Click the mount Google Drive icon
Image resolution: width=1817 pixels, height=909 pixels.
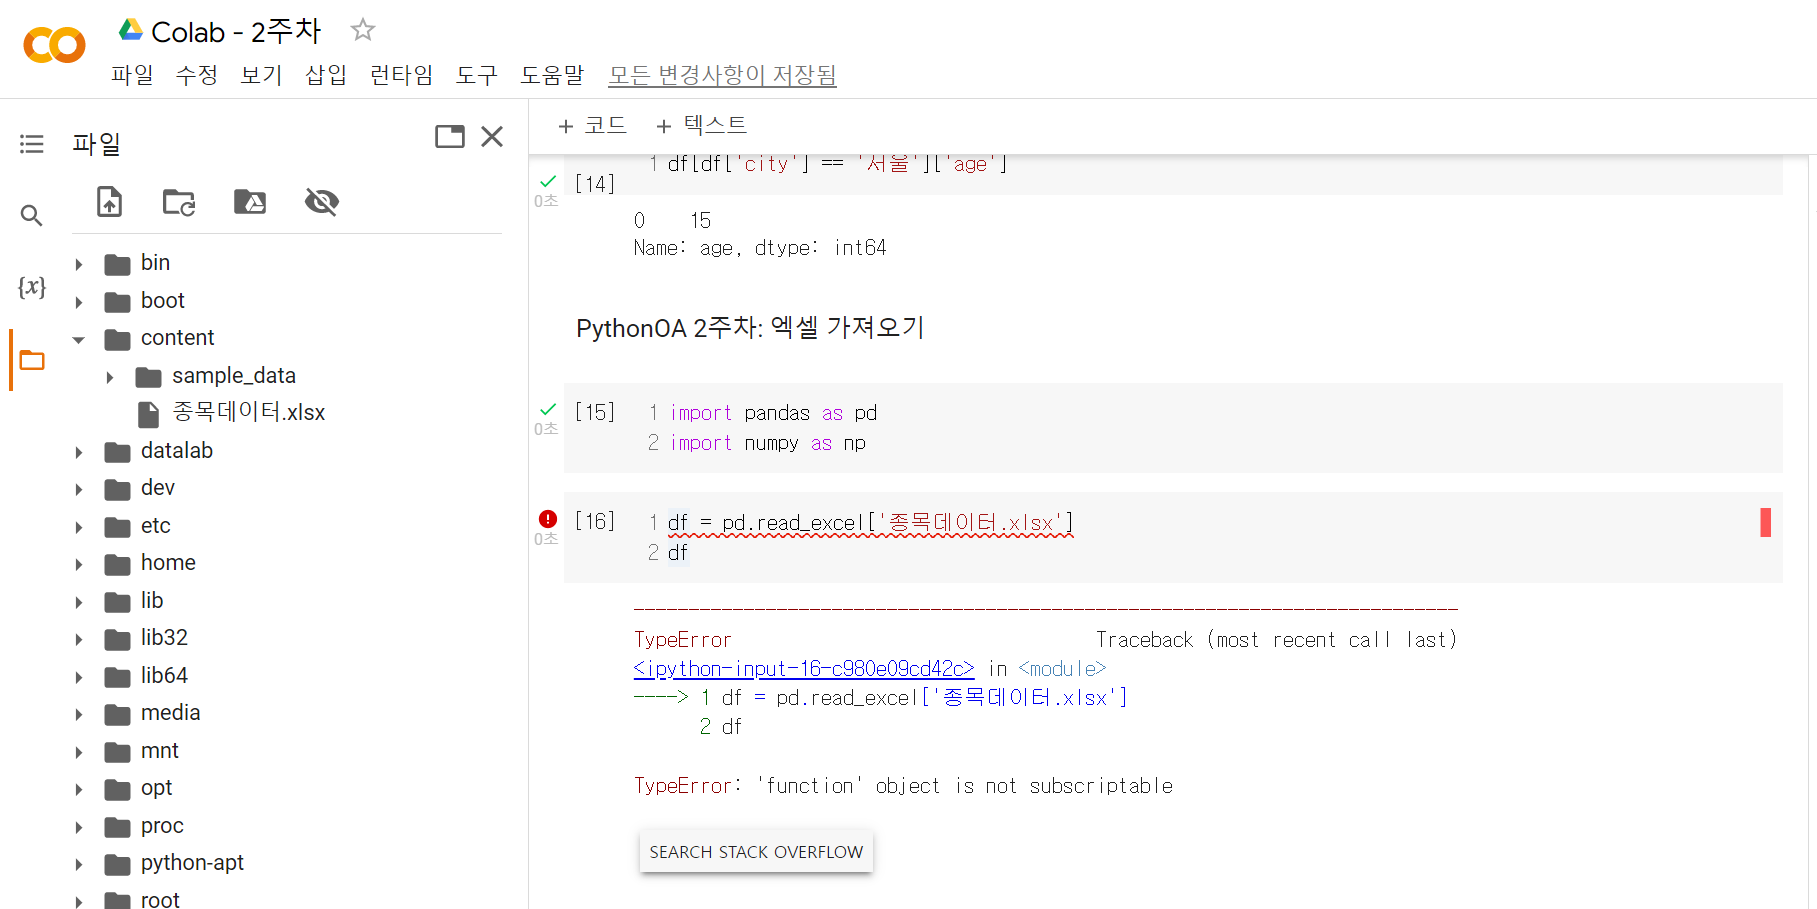[x=250, y=202]
